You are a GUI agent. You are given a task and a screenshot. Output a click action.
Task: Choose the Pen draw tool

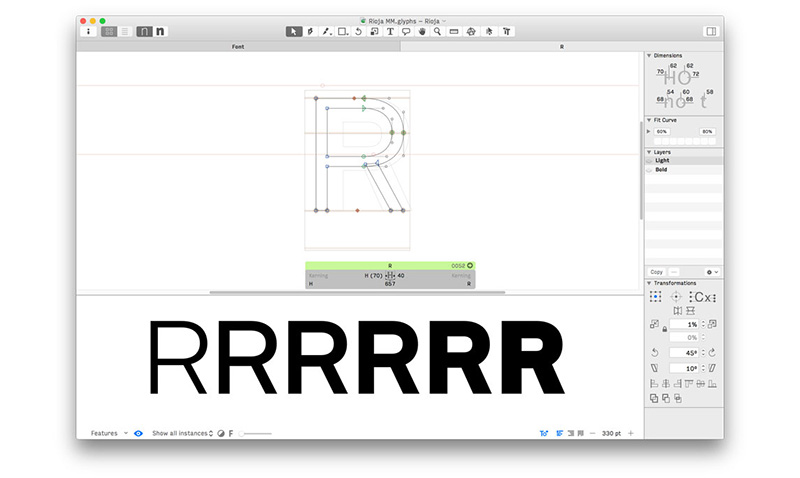[x=310, y=32]
